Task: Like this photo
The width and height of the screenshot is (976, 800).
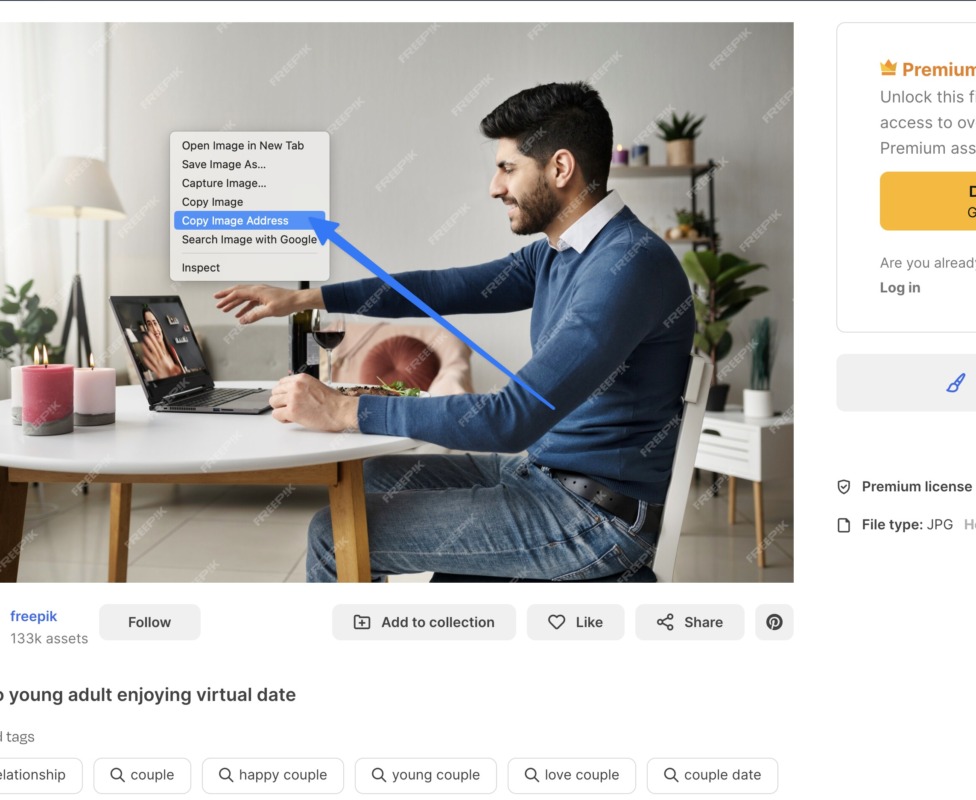Action: click(x=575, y=622)
